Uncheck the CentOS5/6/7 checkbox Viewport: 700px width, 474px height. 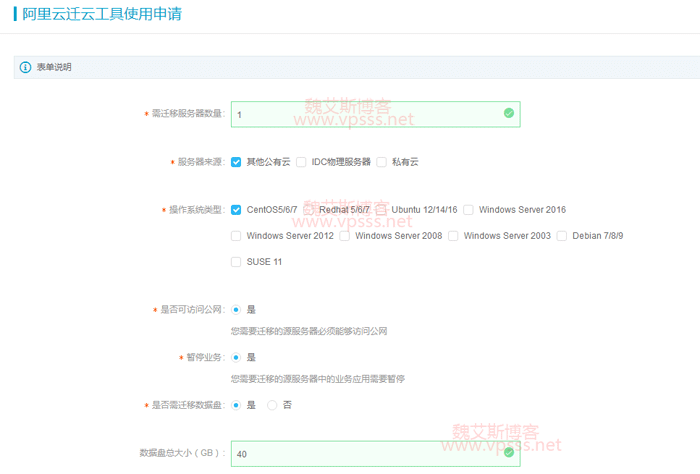[x=236, y=210]
